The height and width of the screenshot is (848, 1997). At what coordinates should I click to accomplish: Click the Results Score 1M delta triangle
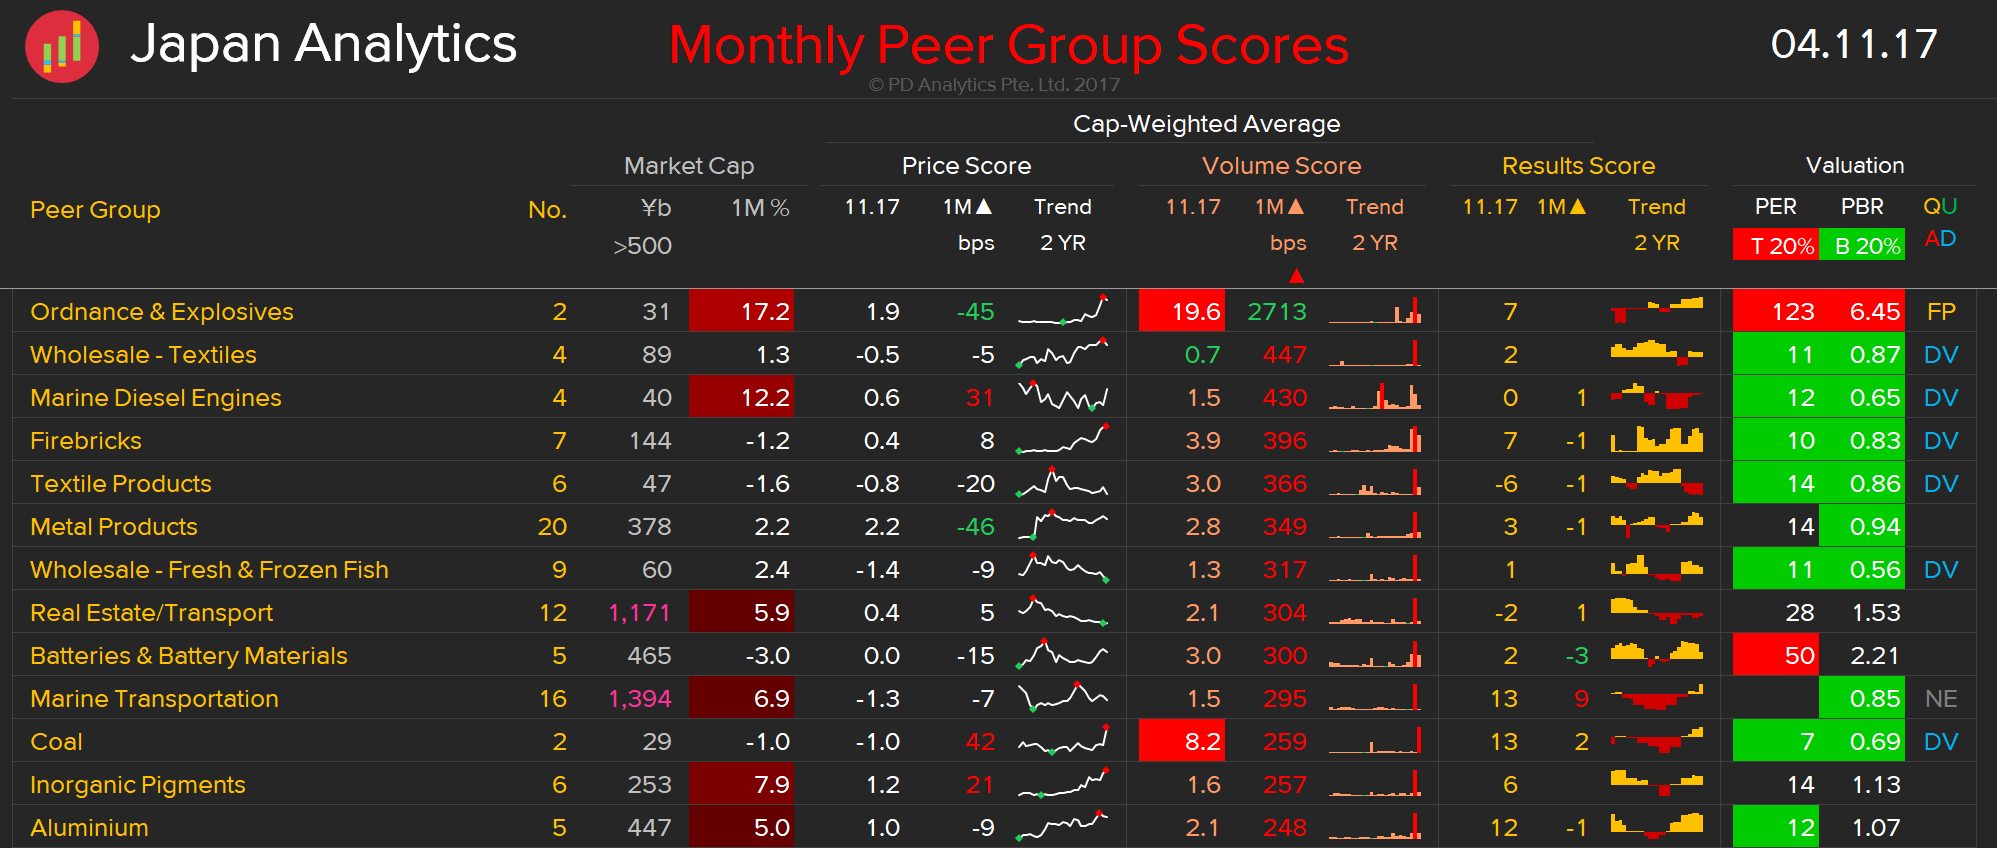(x=1577, y=207)
